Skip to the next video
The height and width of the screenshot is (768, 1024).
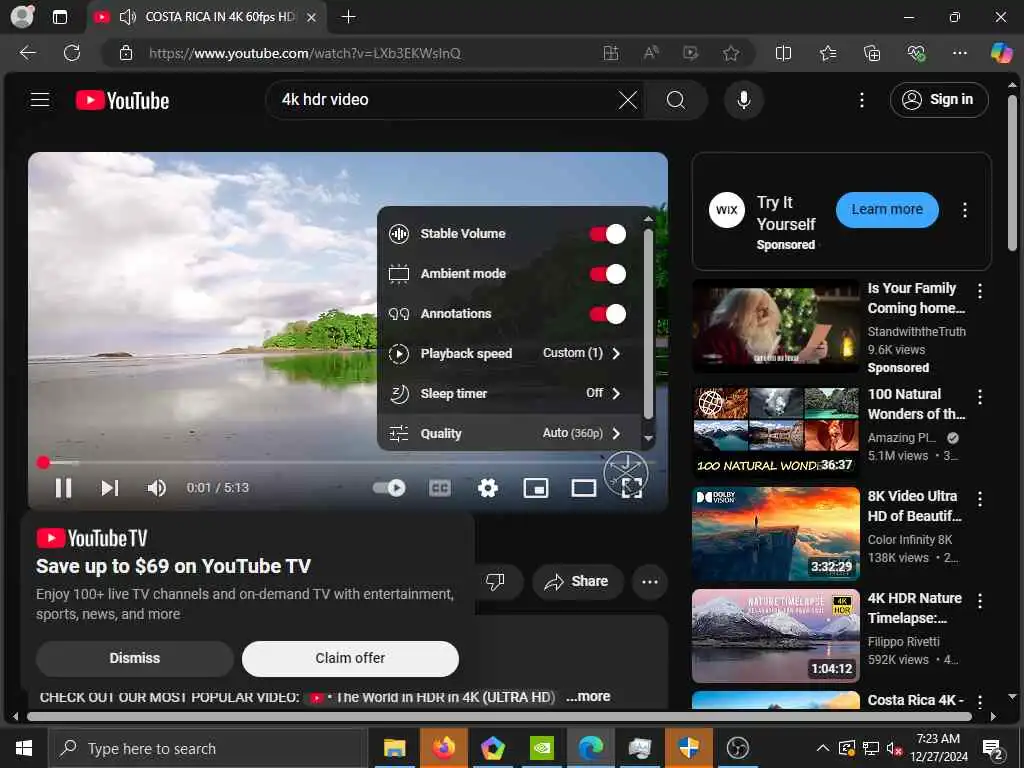click(x=110, y=488)
